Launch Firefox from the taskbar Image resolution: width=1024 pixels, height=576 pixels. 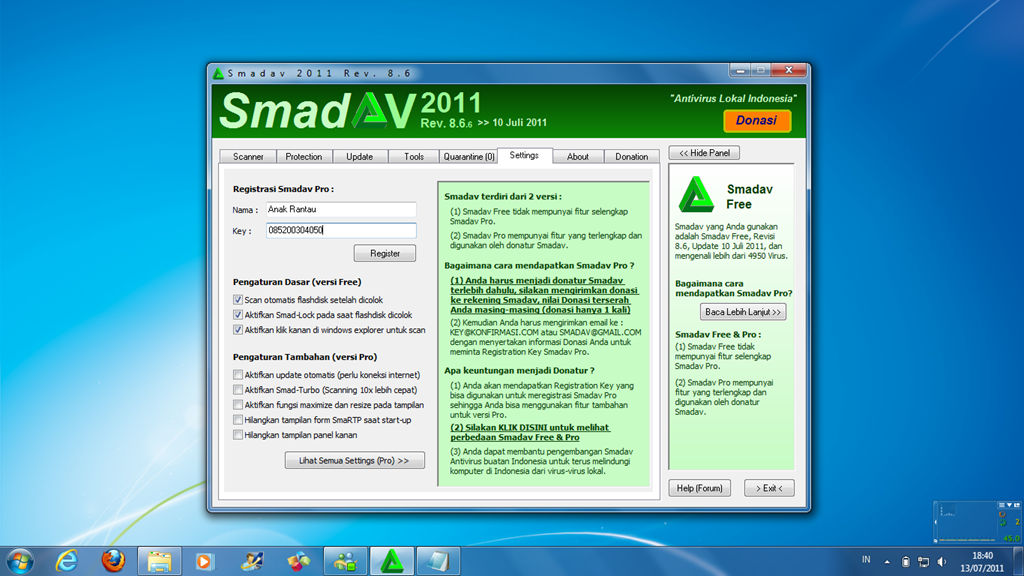pos(113,562)
